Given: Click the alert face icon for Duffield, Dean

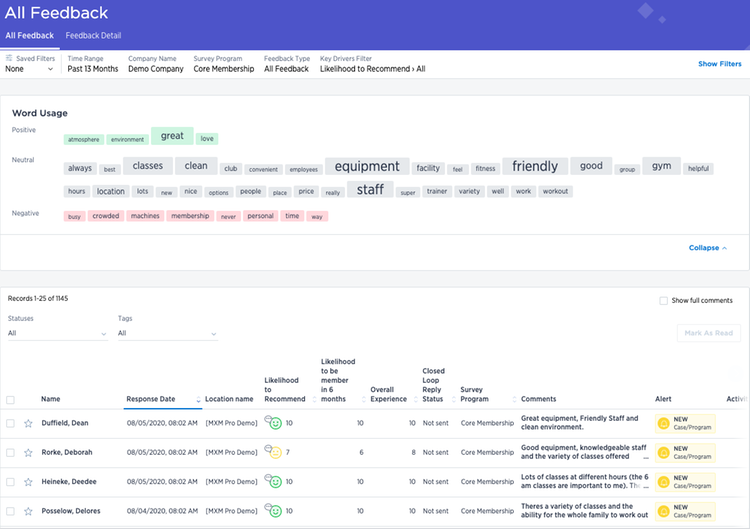Looking at the screenshot, I should pyautogui.click(x=662, y=424).
